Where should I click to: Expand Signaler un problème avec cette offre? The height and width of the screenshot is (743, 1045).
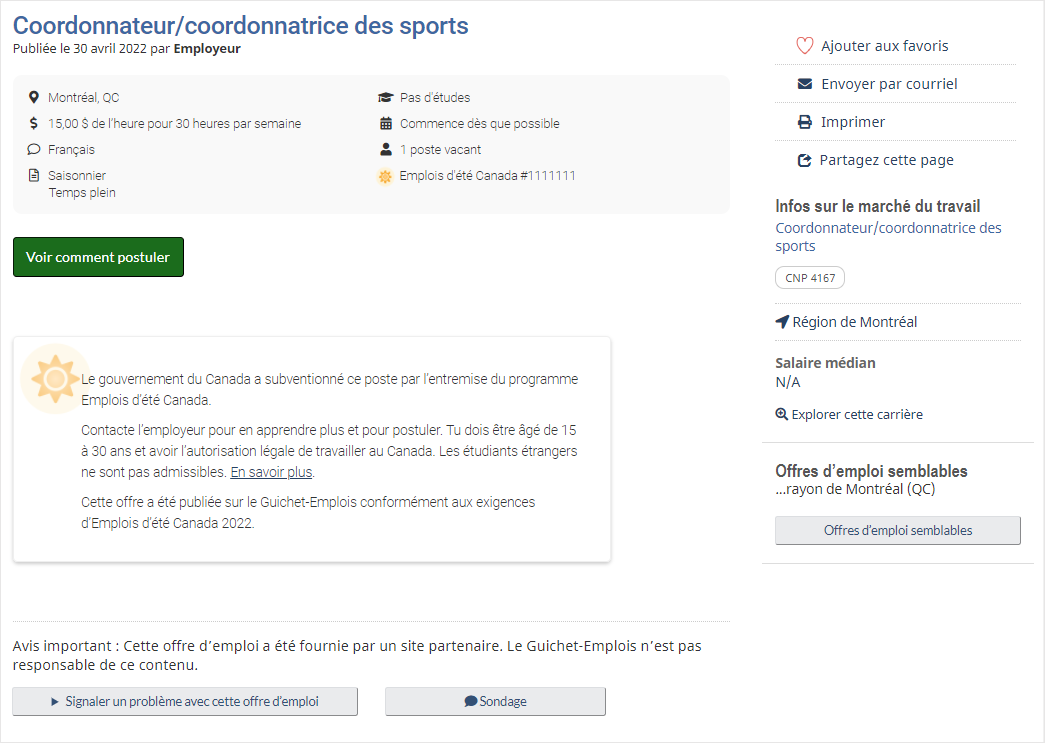[185, 702]
